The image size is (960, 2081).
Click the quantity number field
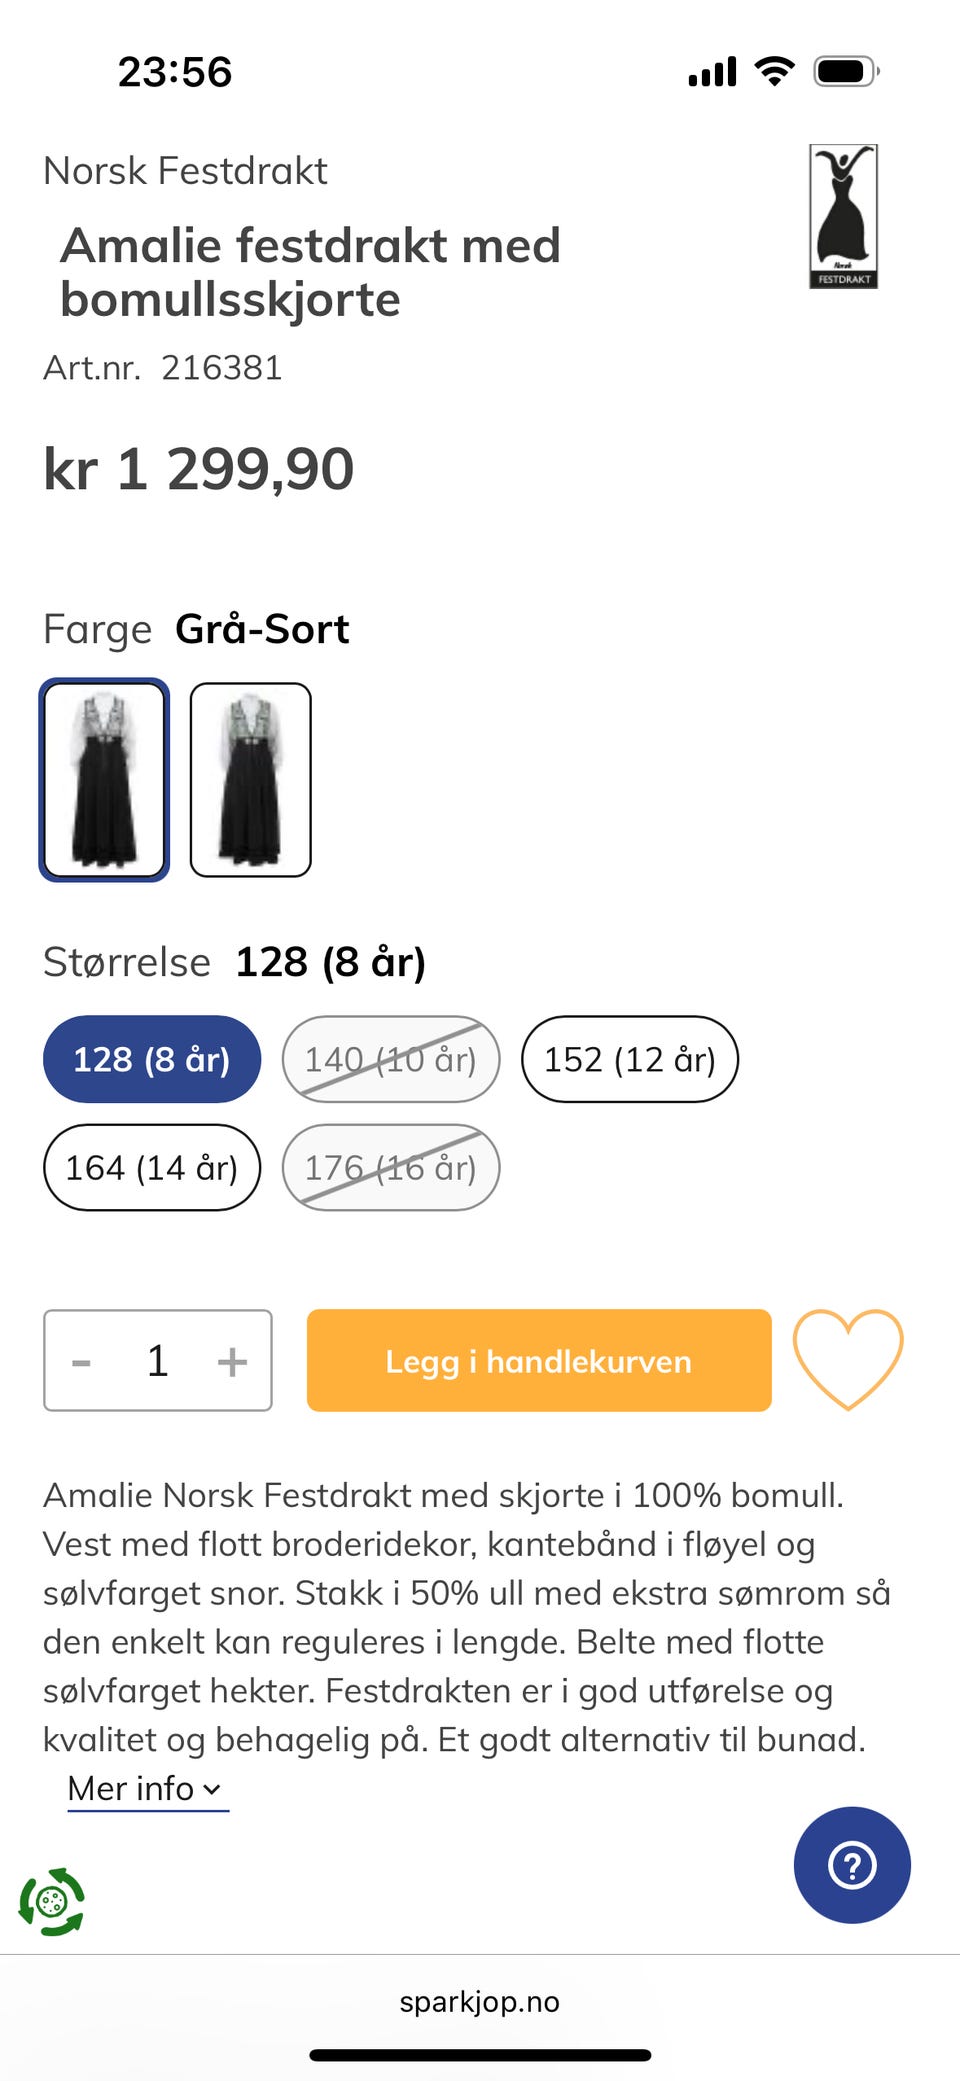coord(158,1361)
